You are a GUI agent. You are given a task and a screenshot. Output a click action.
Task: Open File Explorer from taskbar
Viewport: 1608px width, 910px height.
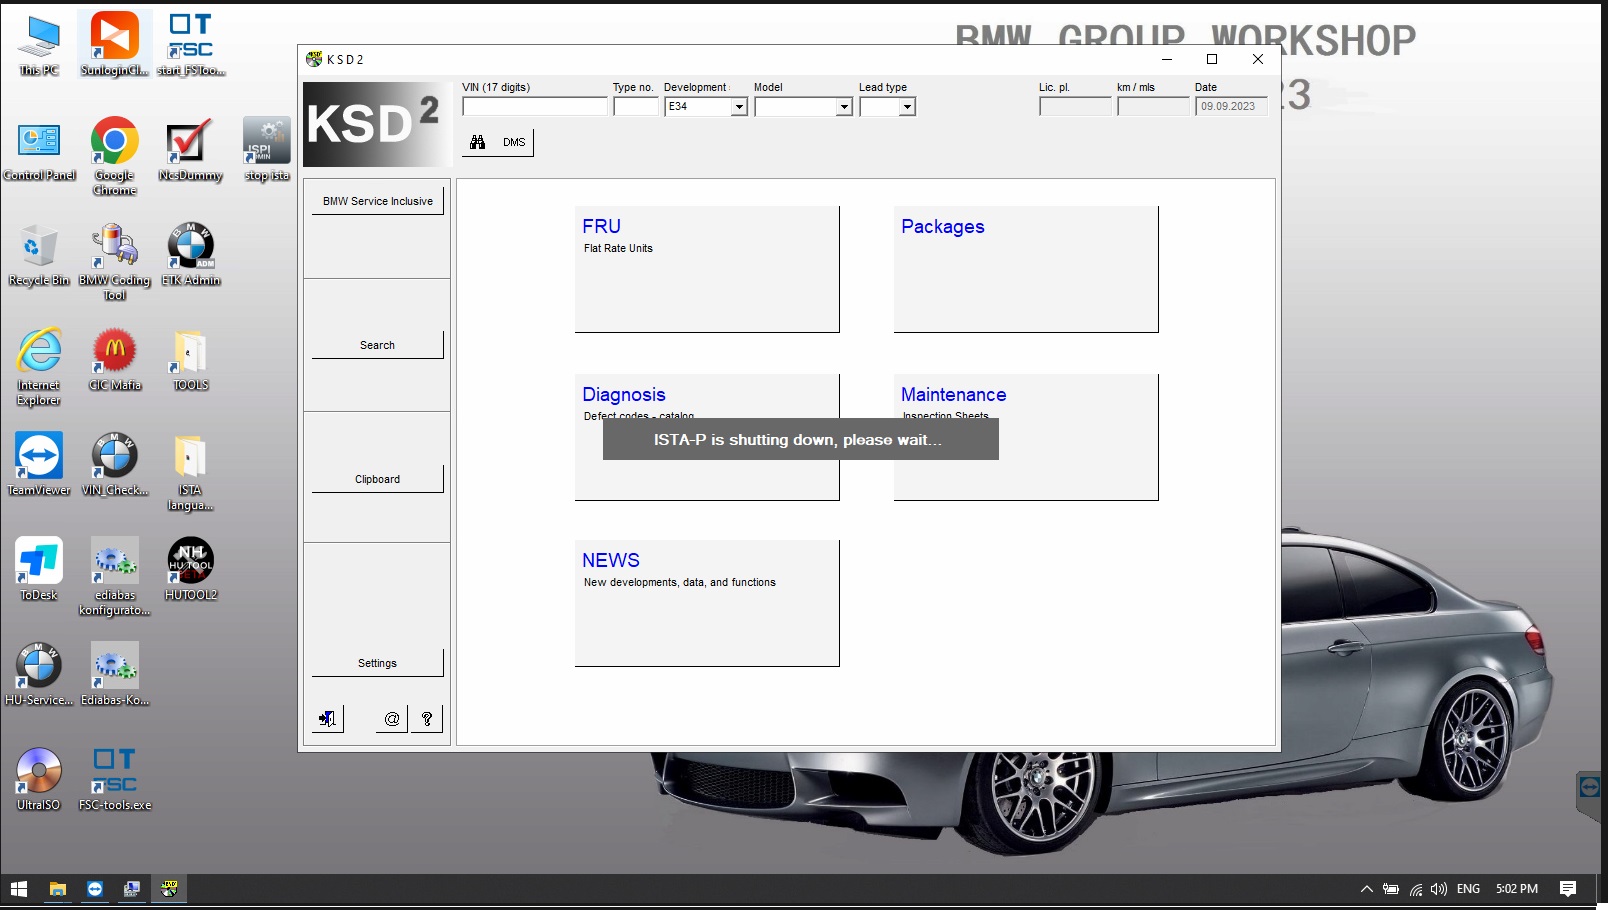click(58, 889)
